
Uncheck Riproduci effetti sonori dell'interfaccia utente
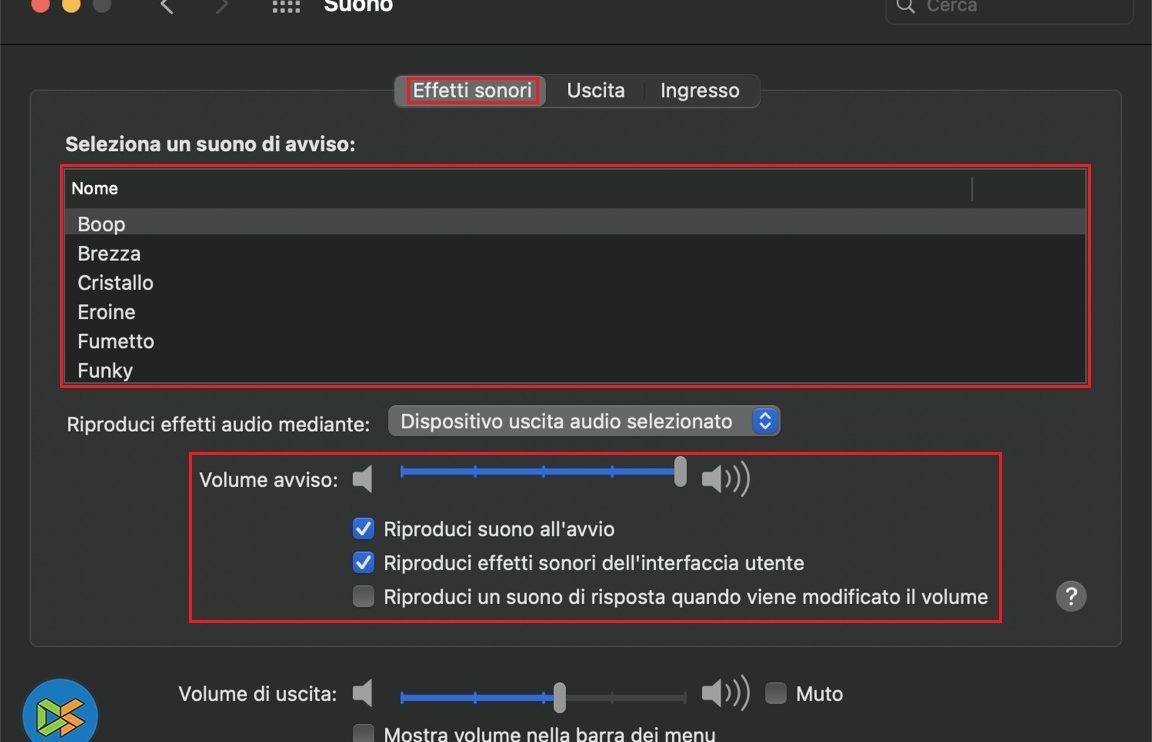[364, 563]
